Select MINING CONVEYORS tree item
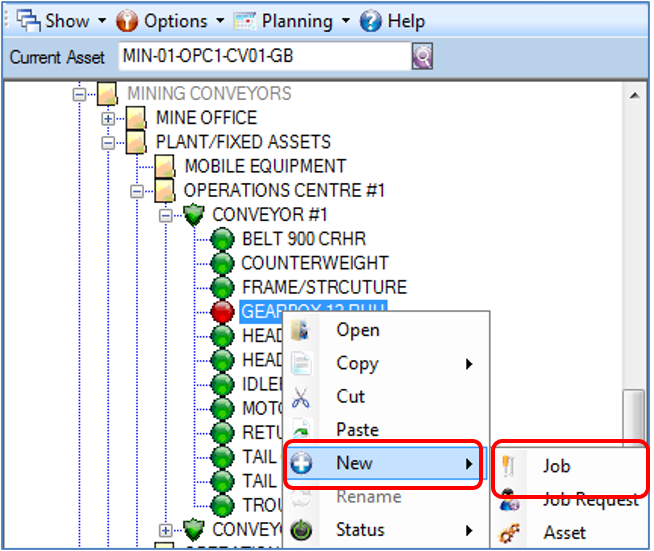Screen dimensions: 654x551 (x=209, y=93)
